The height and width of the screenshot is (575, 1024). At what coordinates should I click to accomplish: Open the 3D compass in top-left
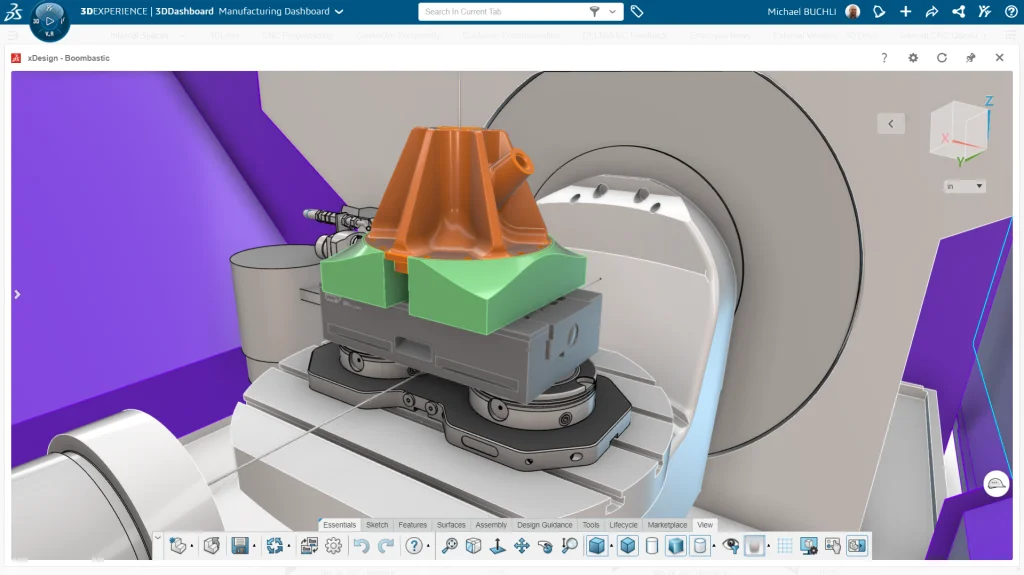pyautogui.click(x=50, y=20)
